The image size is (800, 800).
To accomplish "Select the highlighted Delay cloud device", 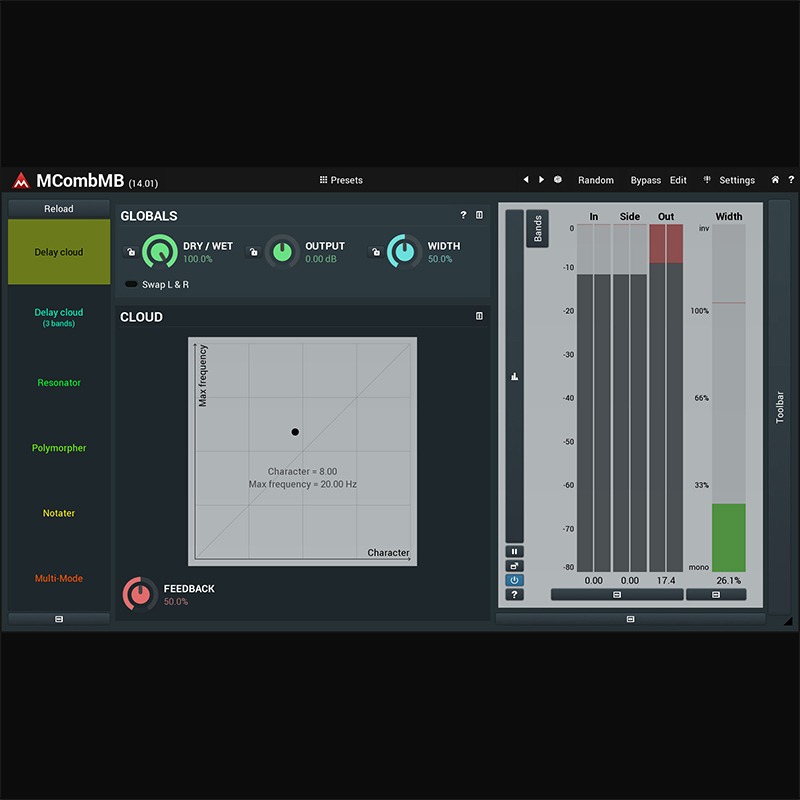I will point(59,252).
